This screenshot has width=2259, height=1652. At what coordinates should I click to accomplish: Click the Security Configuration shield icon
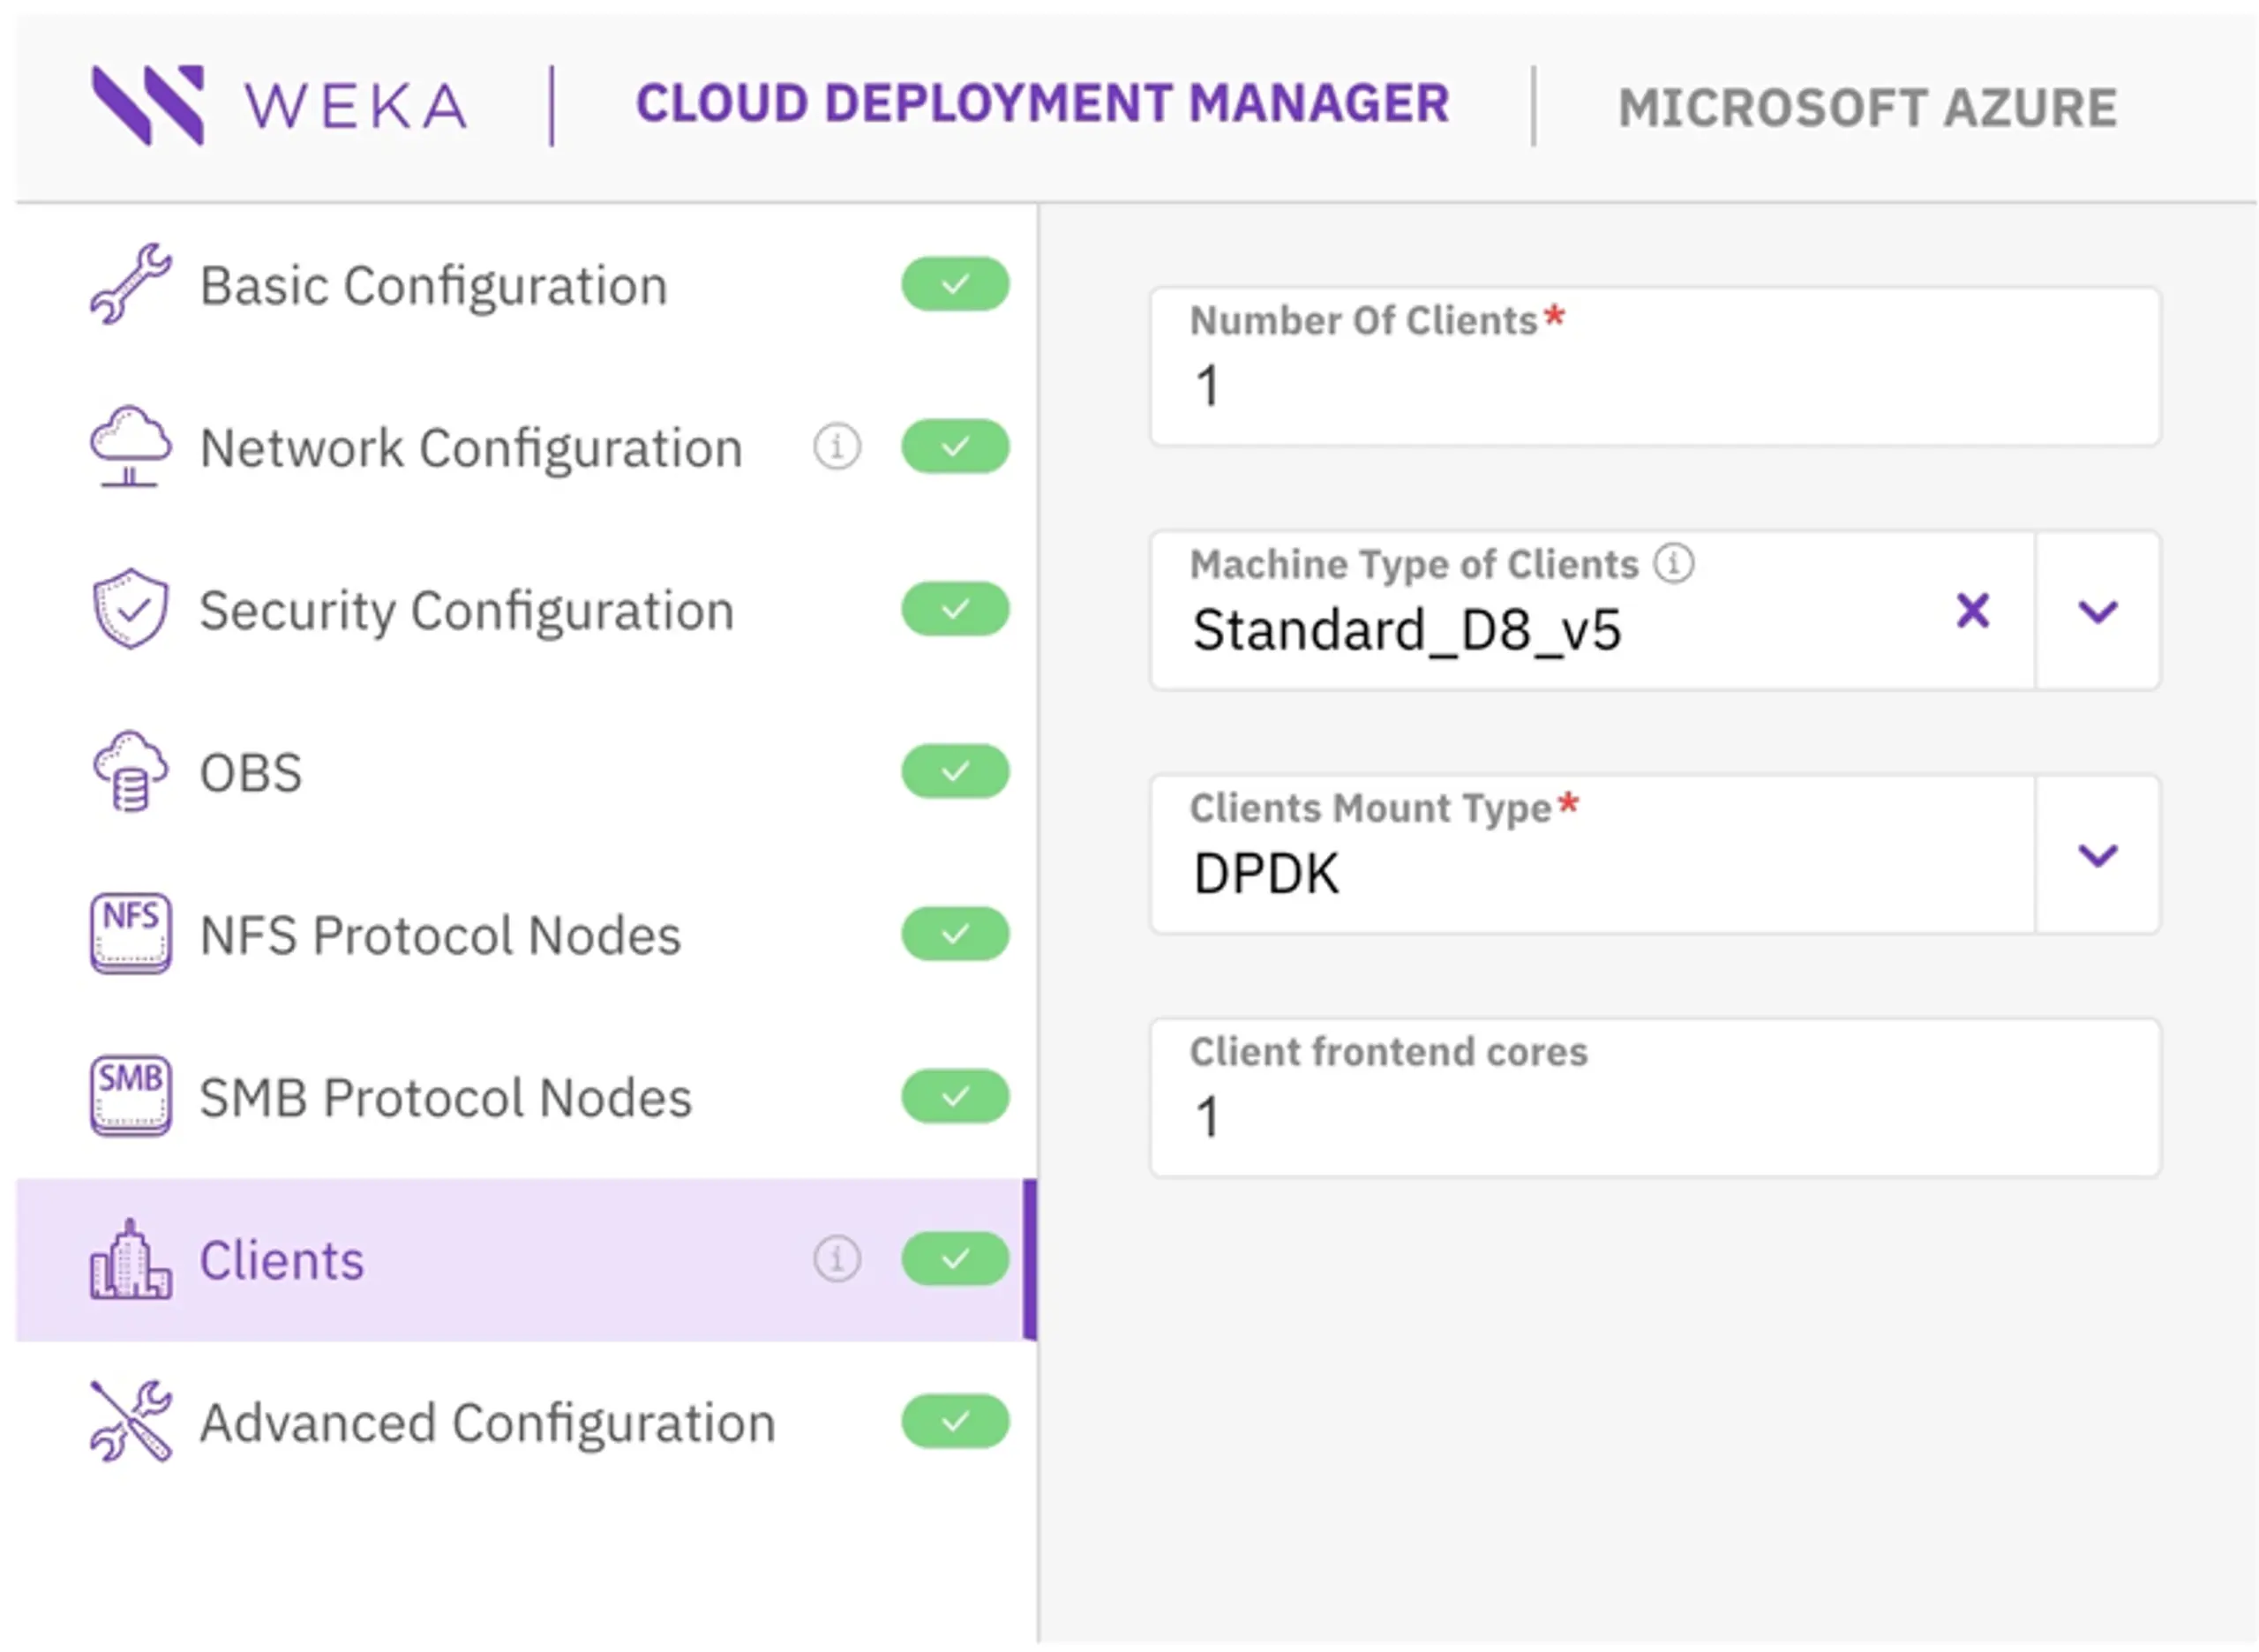point(130,609)
